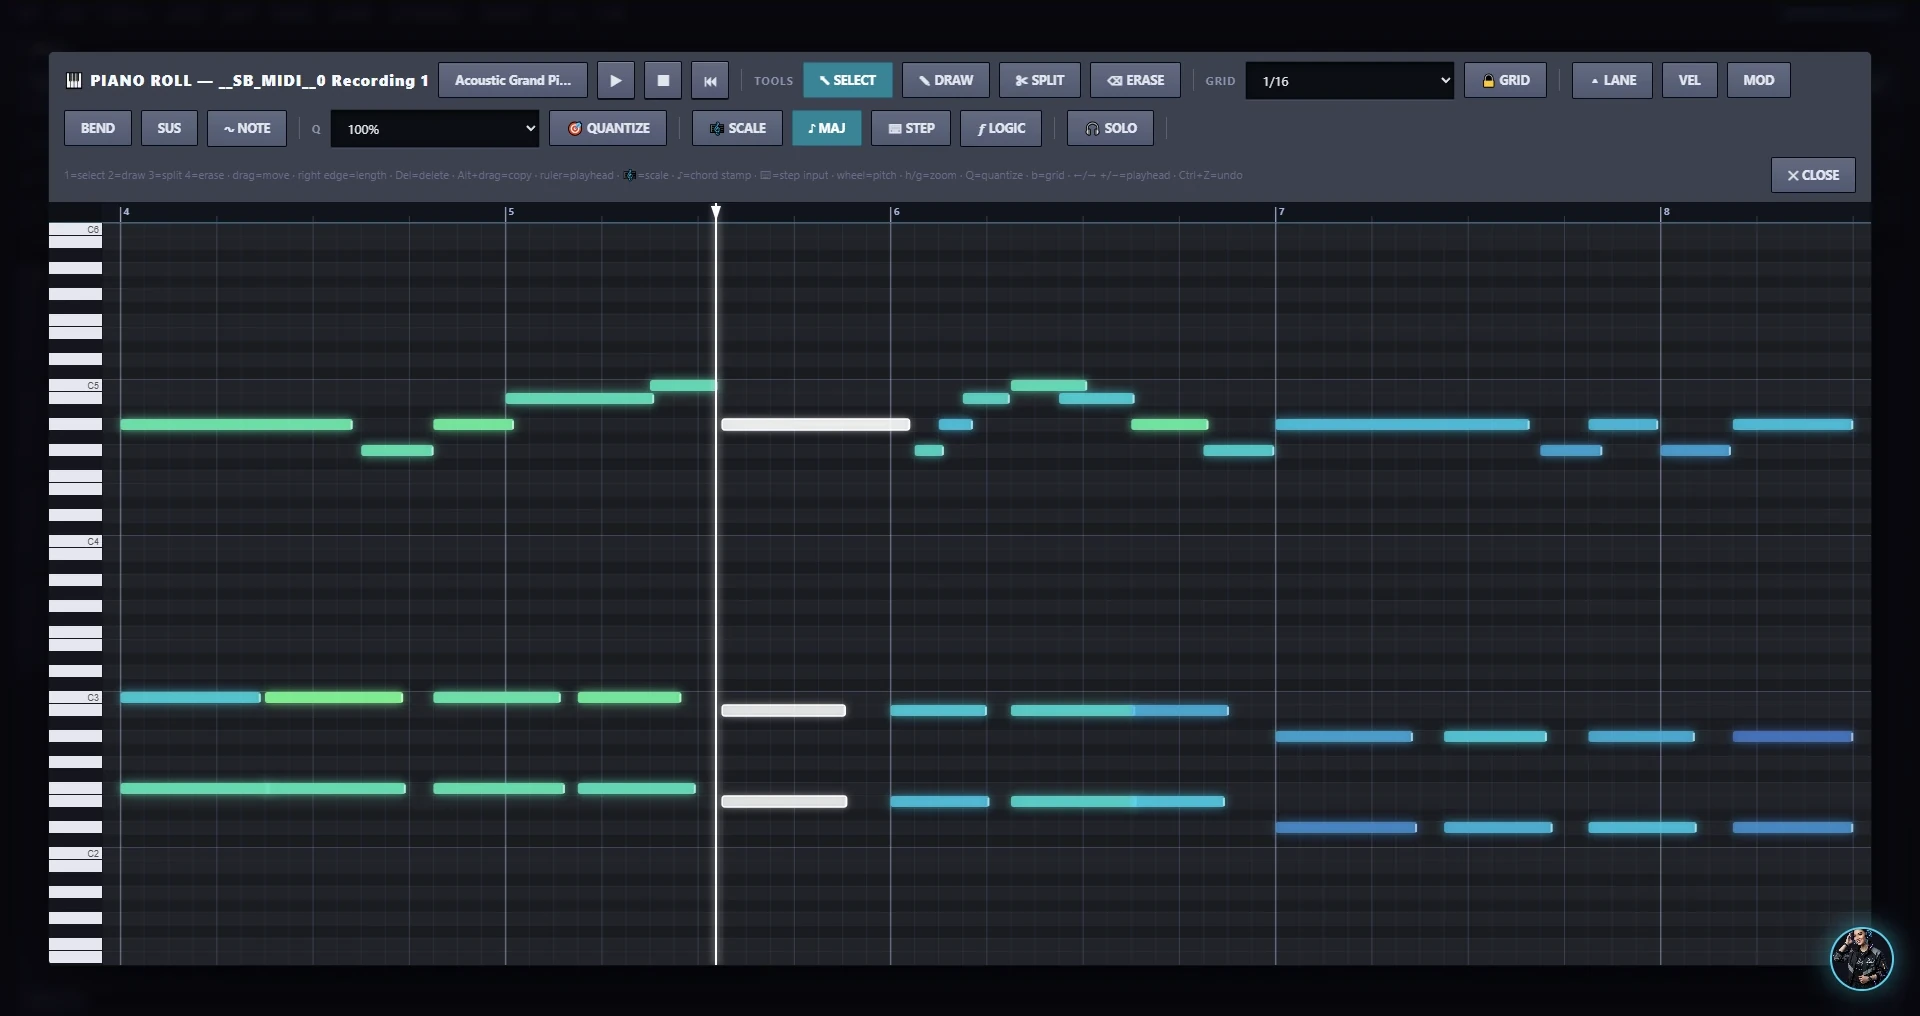This screenshot has width=1920, height=1016.
Task: Click bar 7 marker on the ruler
Action: 1281,212
